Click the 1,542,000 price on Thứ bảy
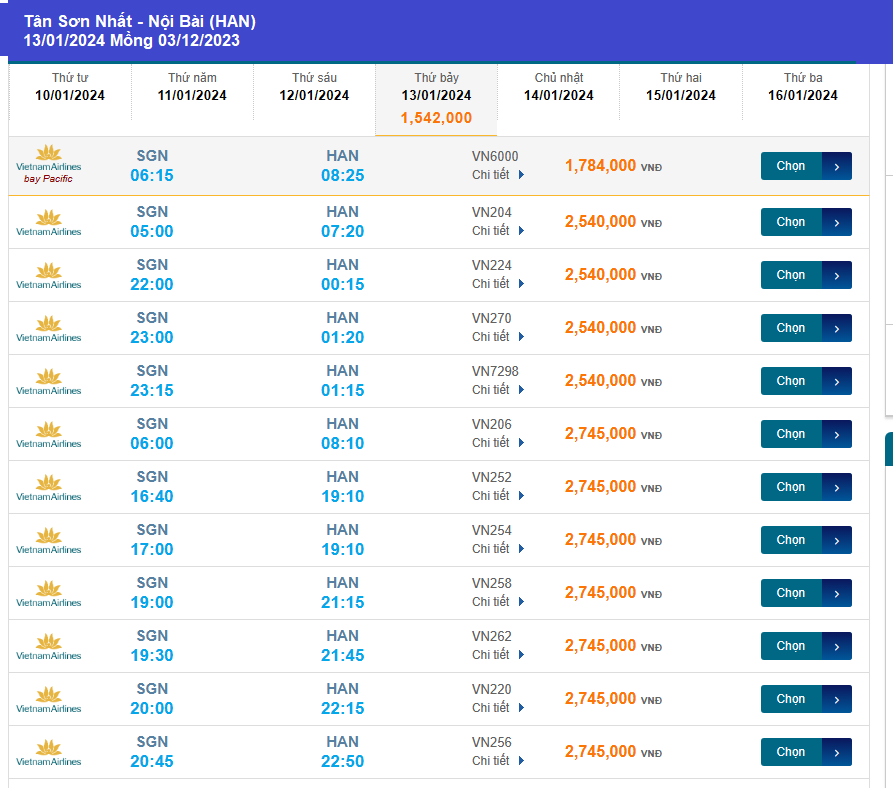The width and height of the screenshot is (893, 788). tap(436, 118)
